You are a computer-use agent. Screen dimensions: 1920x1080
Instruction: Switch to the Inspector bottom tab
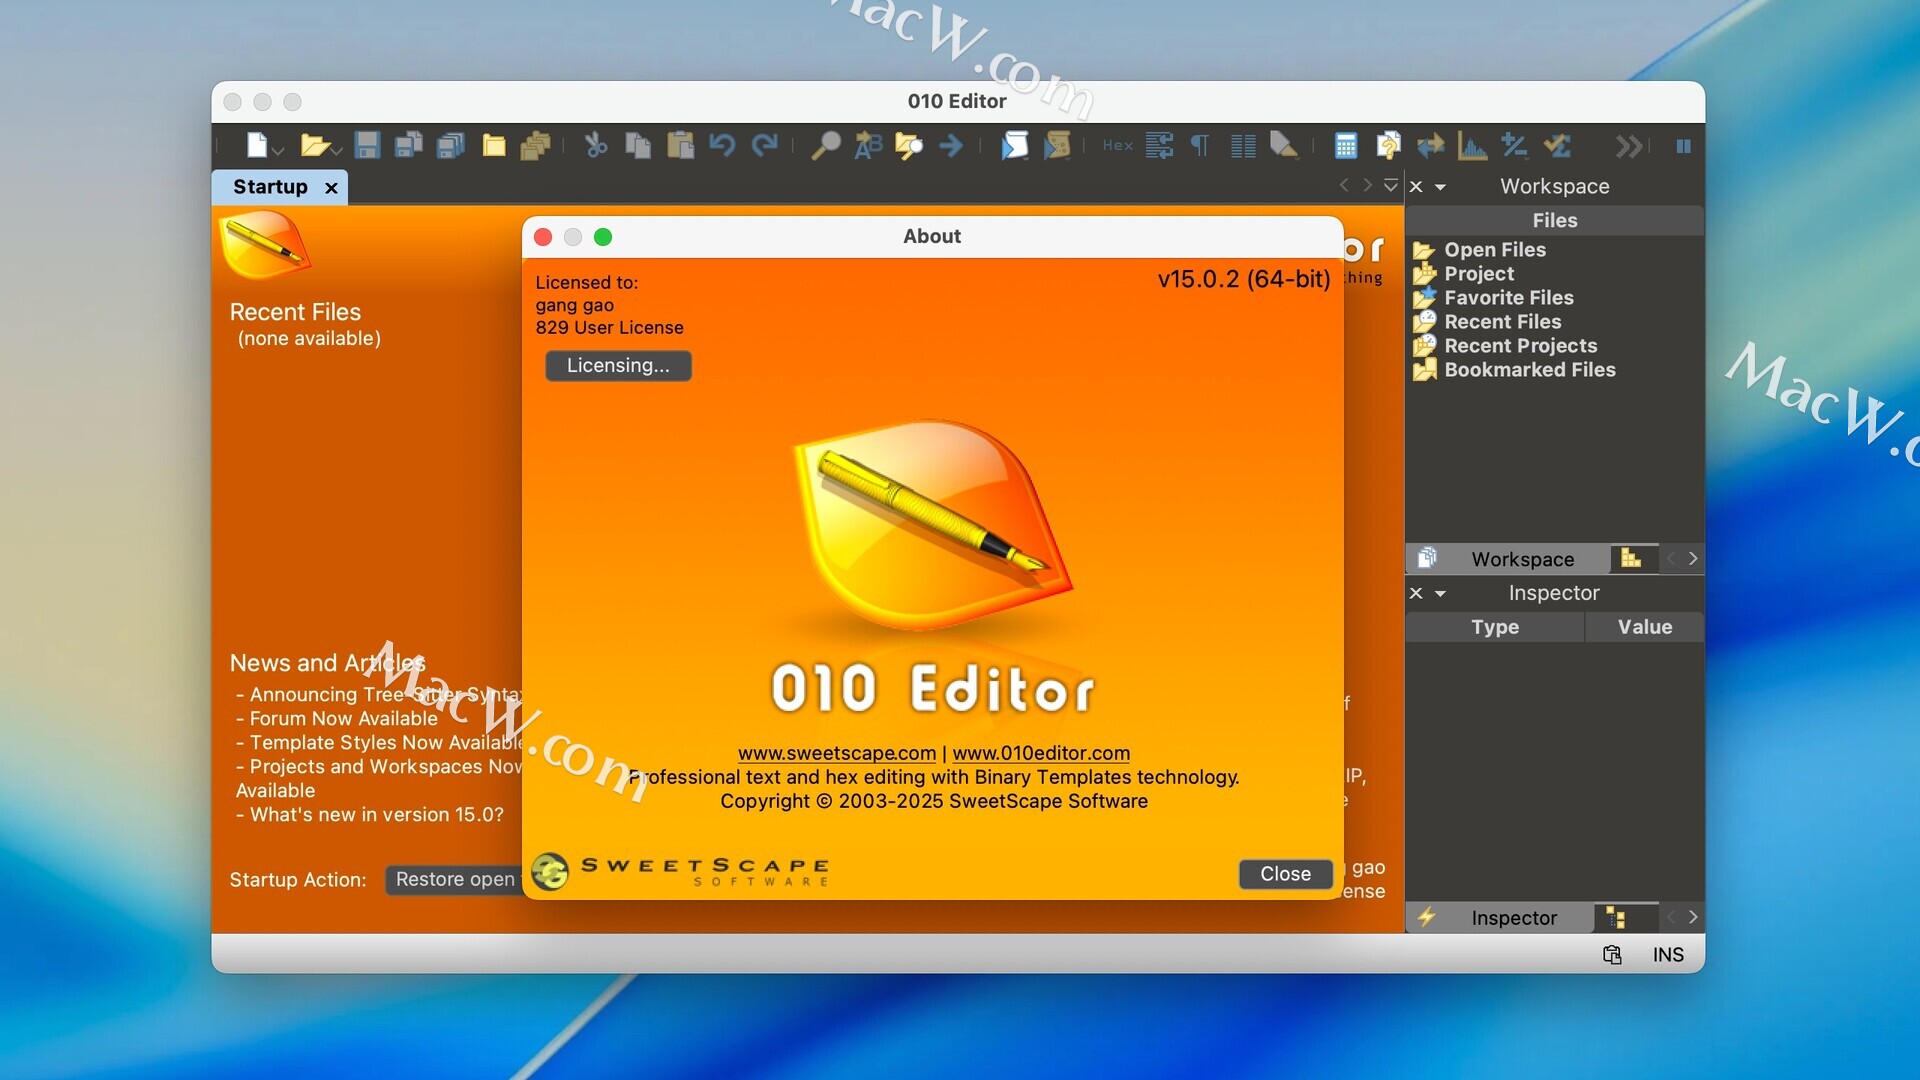click(x=1500, y=918)
